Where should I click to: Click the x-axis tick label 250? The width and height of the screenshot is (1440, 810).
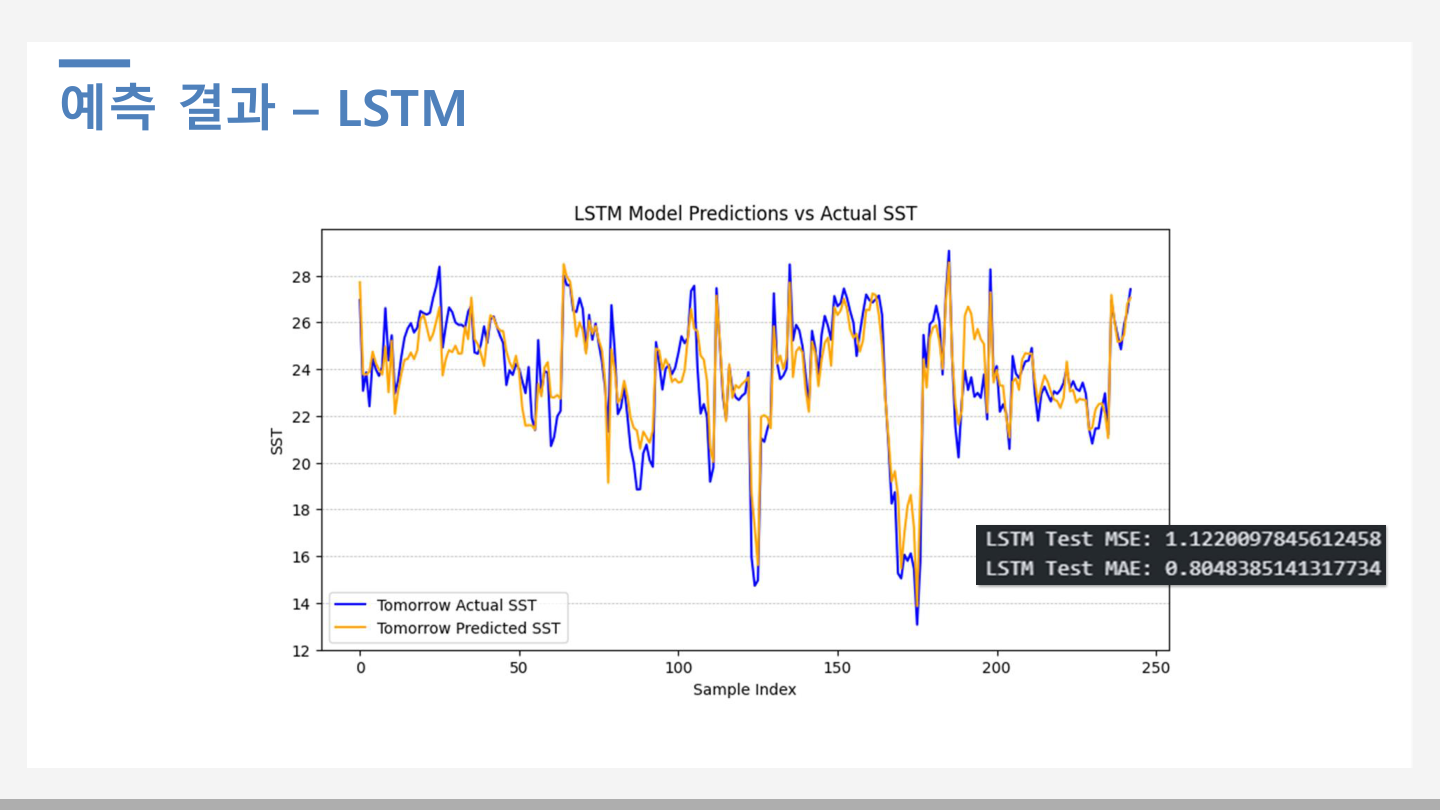click(1156, 667)
